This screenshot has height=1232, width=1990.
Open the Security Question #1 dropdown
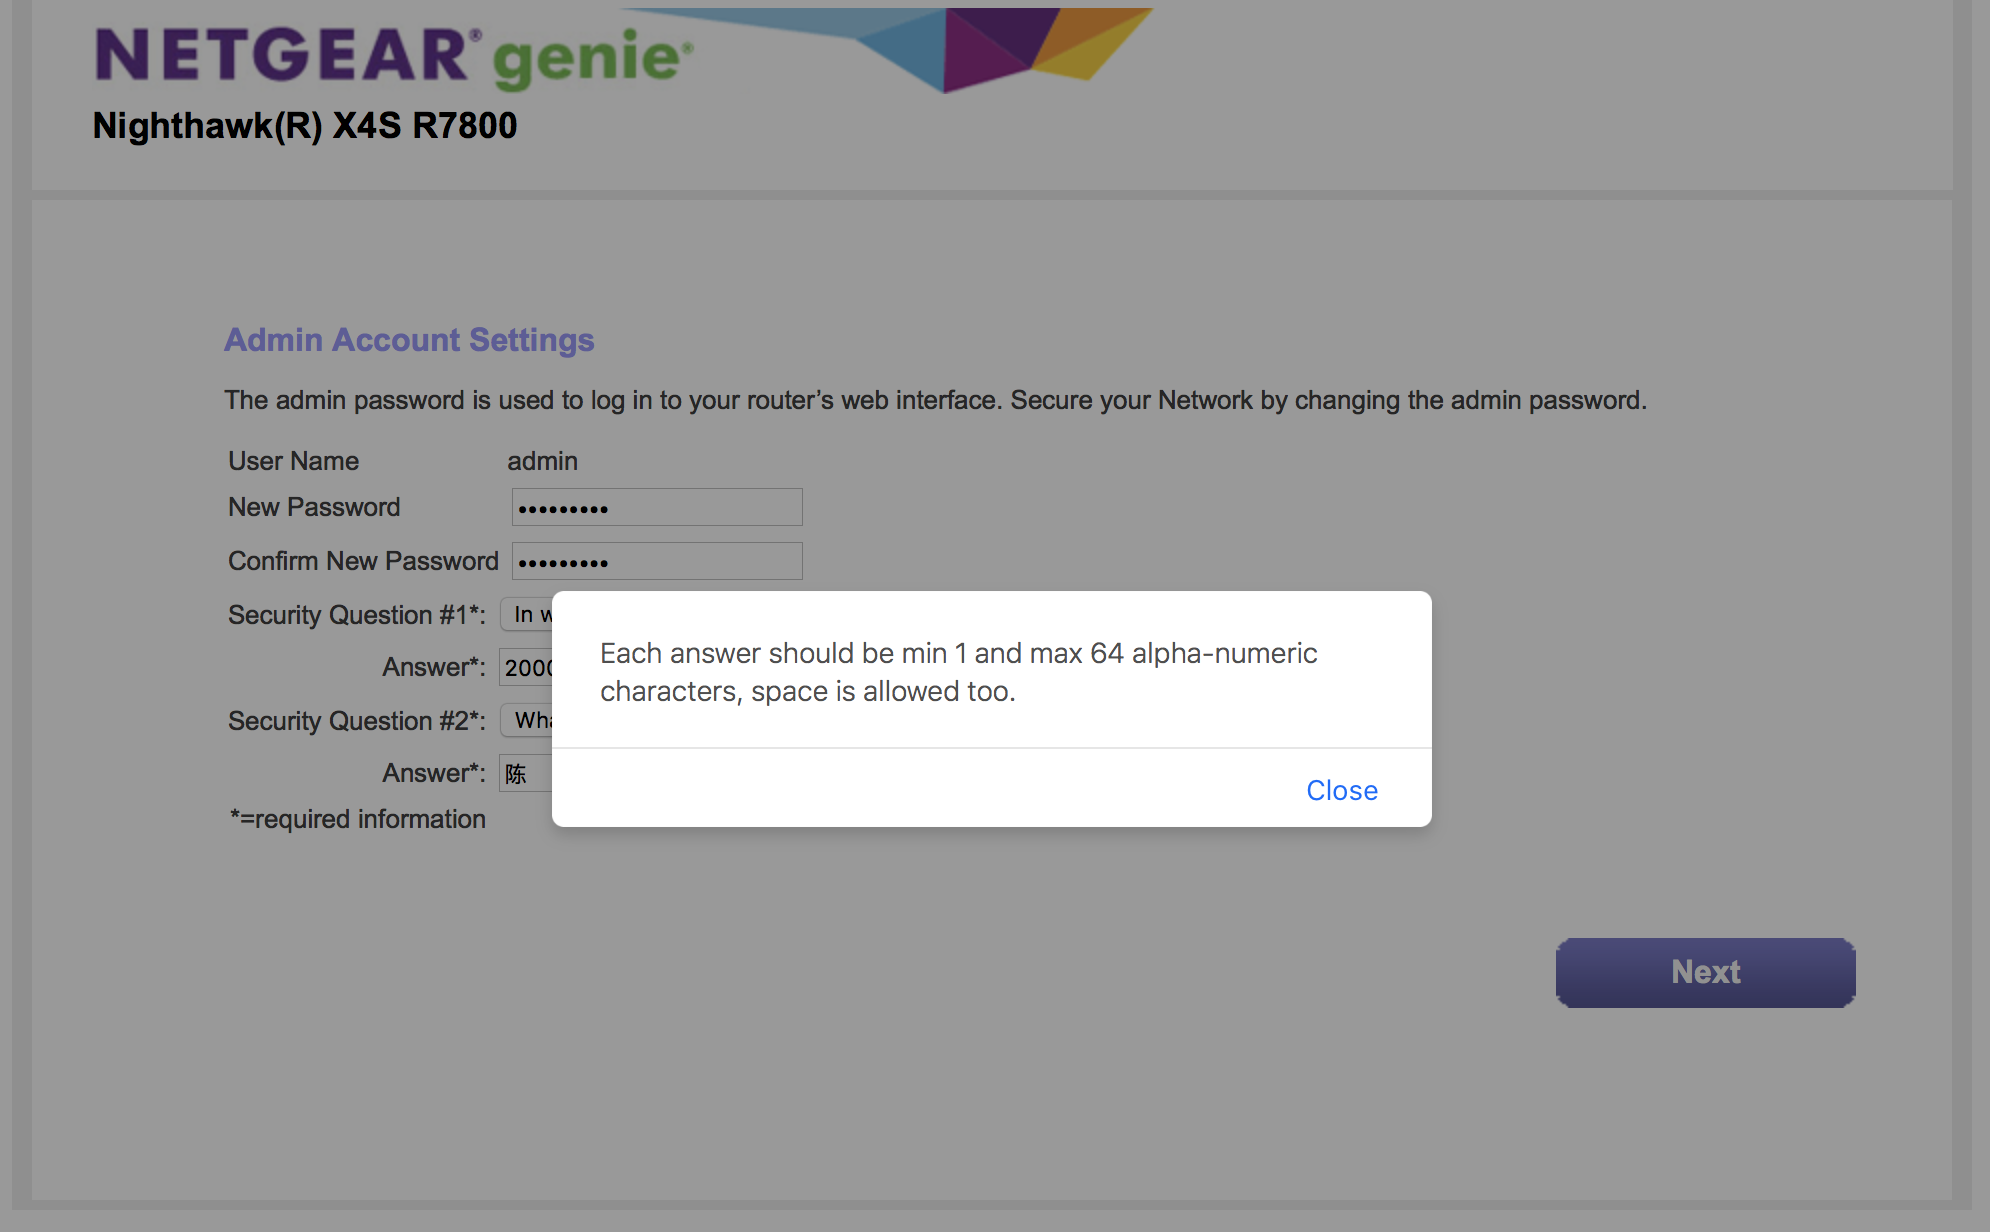tap(527, 614)
